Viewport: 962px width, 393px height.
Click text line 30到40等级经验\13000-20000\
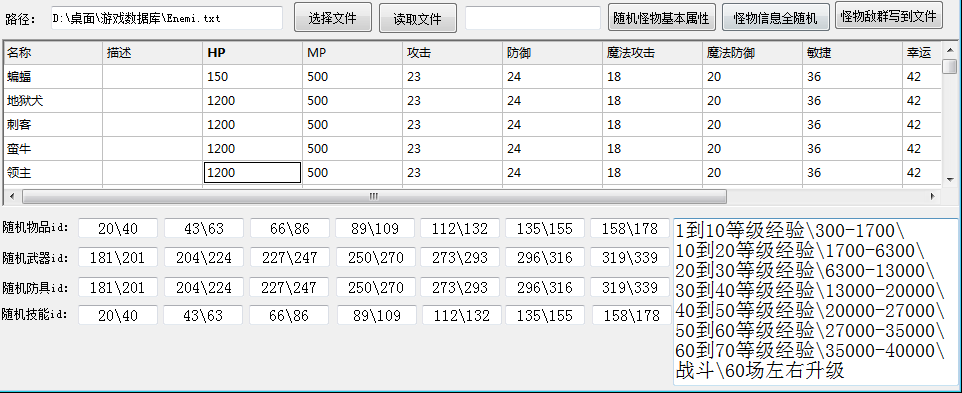810,290
